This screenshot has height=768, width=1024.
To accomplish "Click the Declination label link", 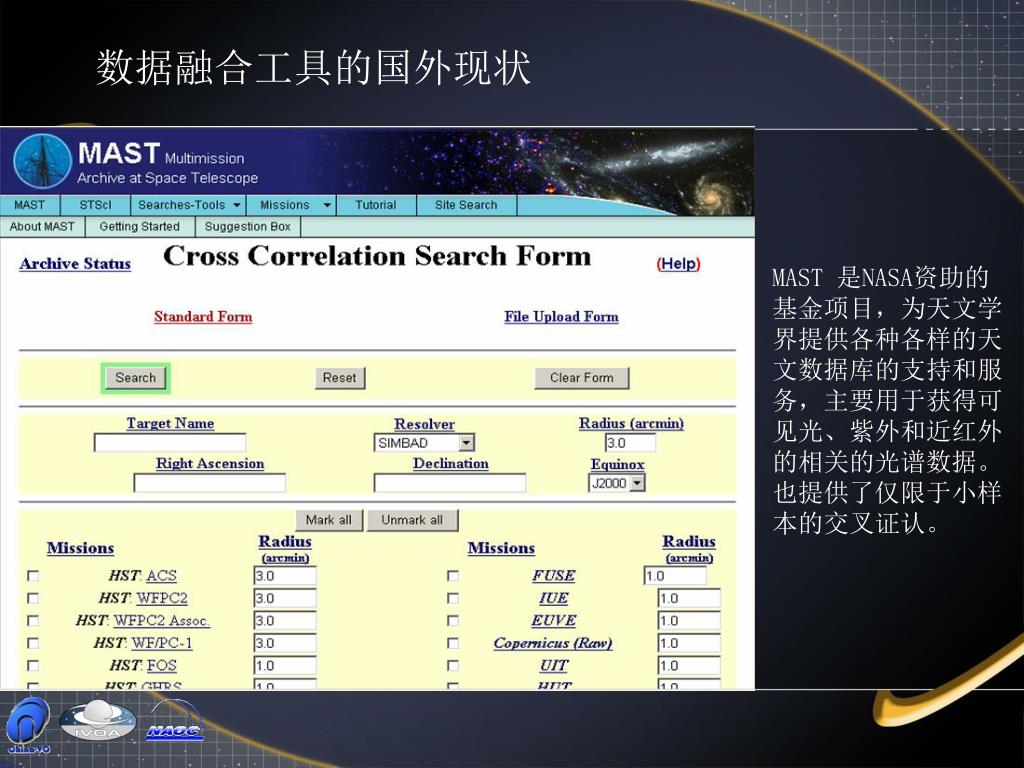I will tap(451, 464).
